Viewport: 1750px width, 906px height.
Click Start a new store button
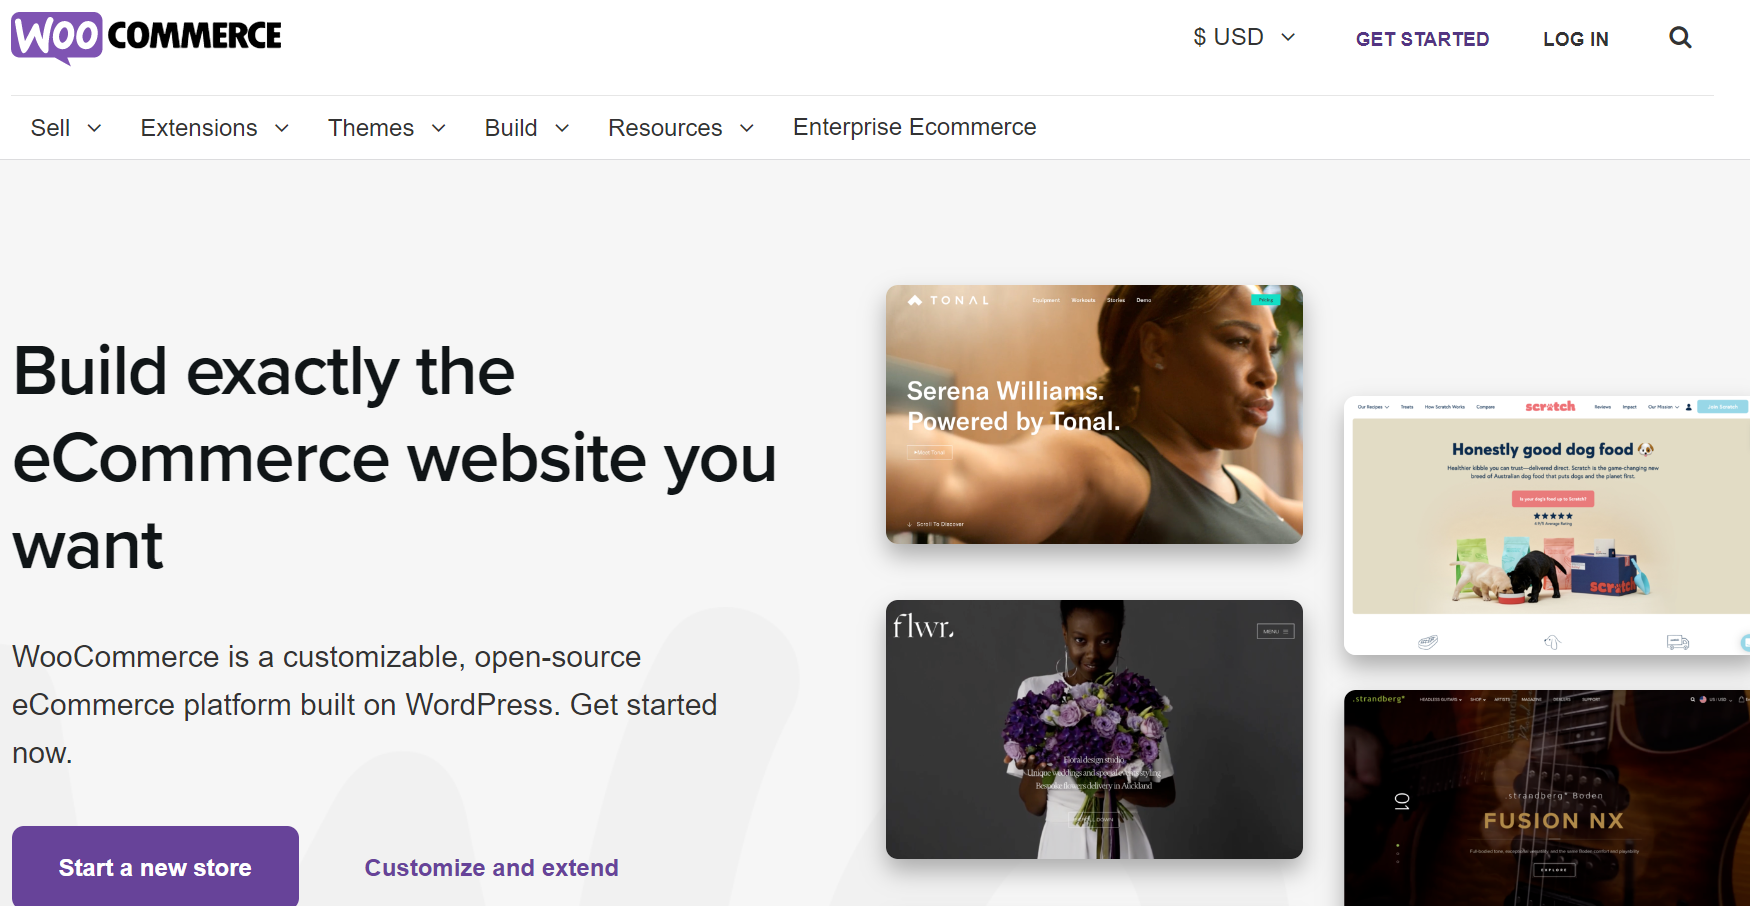(x=155, y=866)
